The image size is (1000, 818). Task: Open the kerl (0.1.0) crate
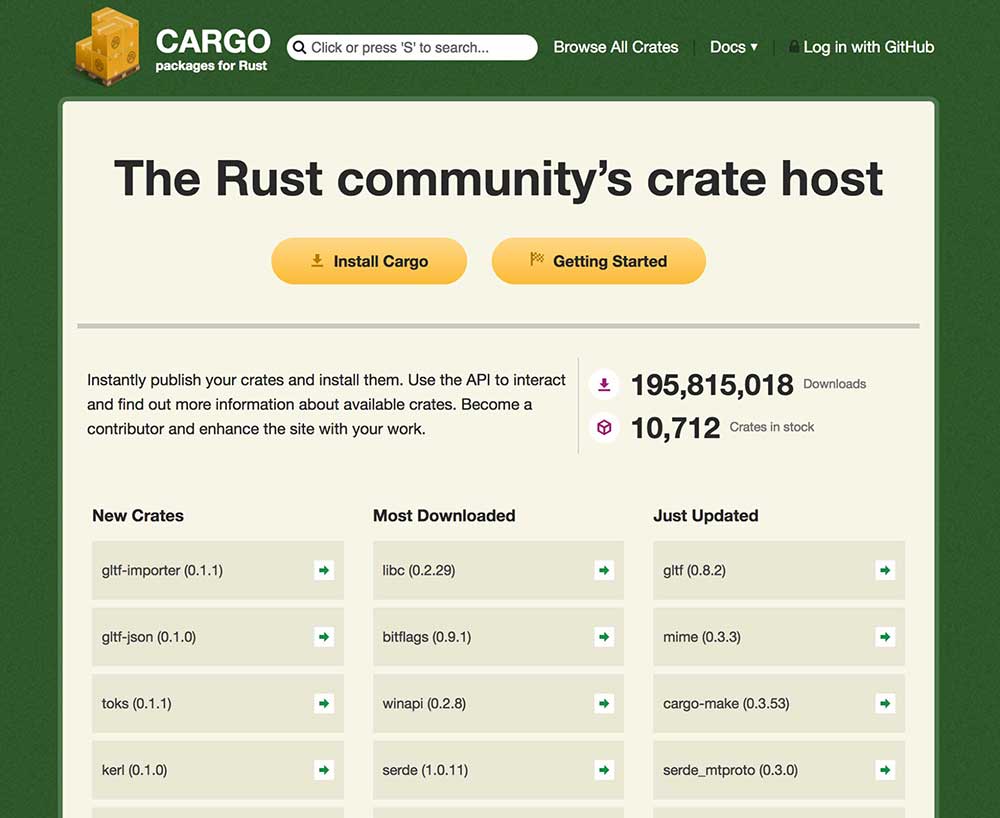click(217, 770)
